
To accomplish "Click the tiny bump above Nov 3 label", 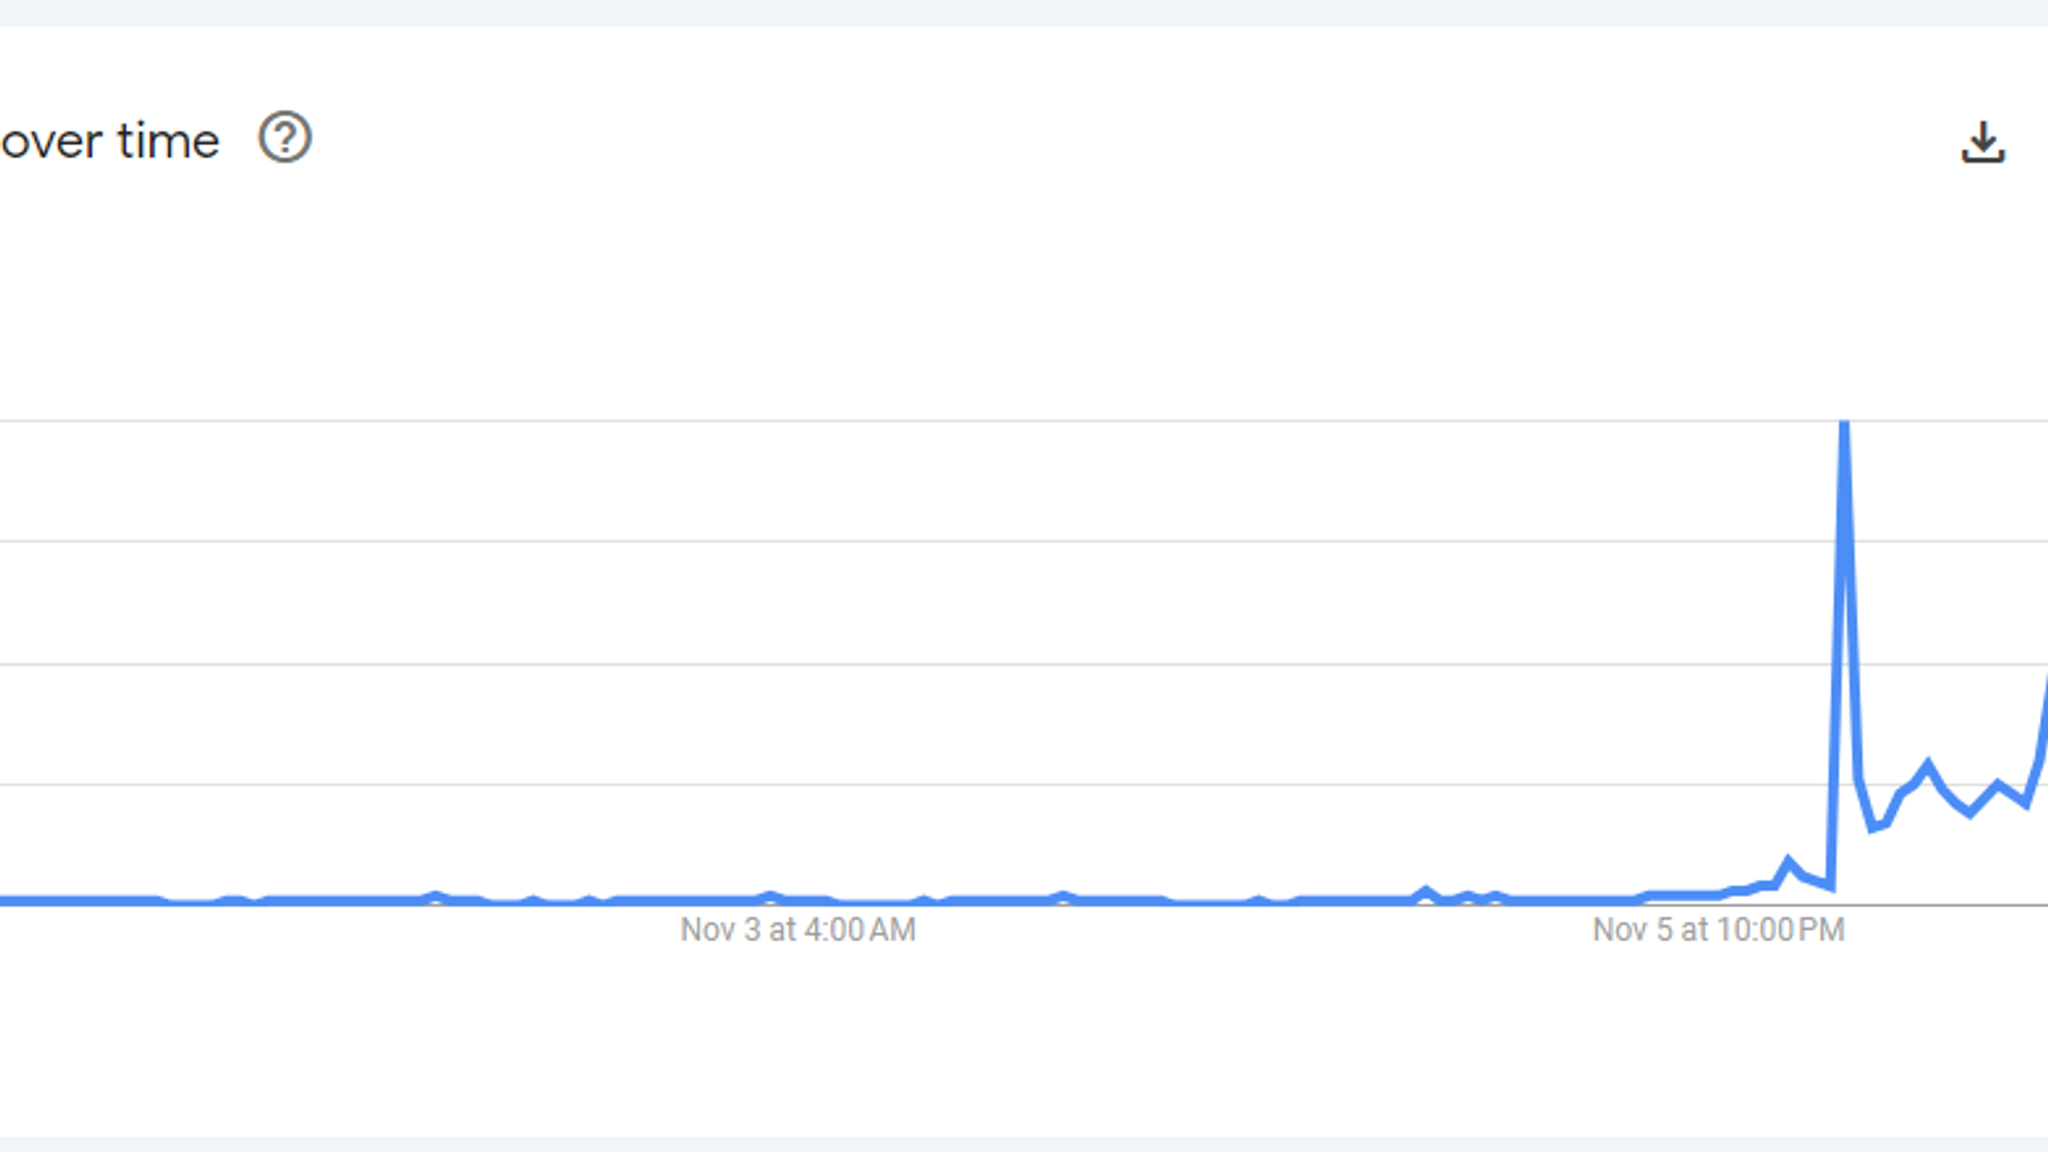I will click(770, 896).
